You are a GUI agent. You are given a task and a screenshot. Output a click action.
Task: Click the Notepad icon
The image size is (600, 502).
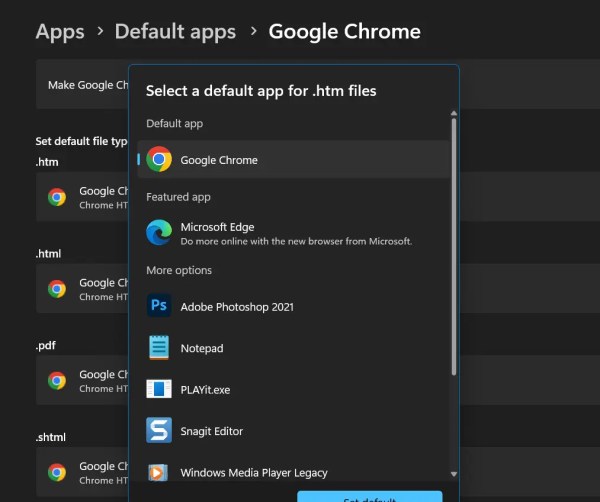159,348
